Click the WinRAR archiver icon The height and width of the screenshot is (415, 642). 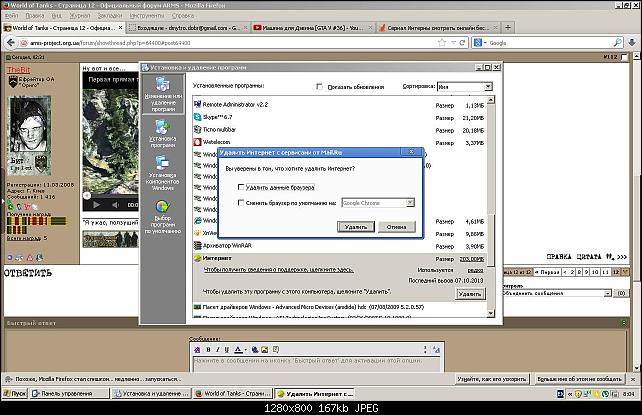197,246
